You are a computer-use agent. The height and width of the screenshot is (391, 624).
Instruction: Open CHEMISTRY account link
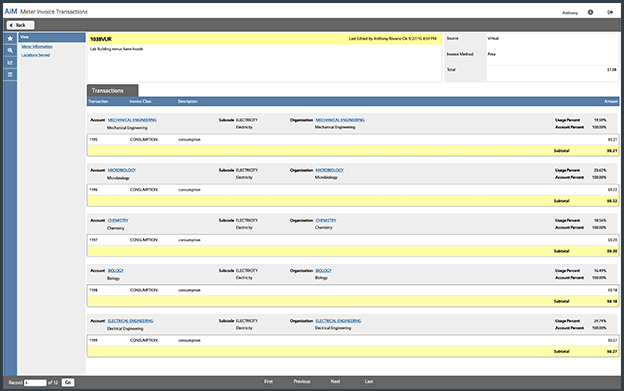[118, 220]
